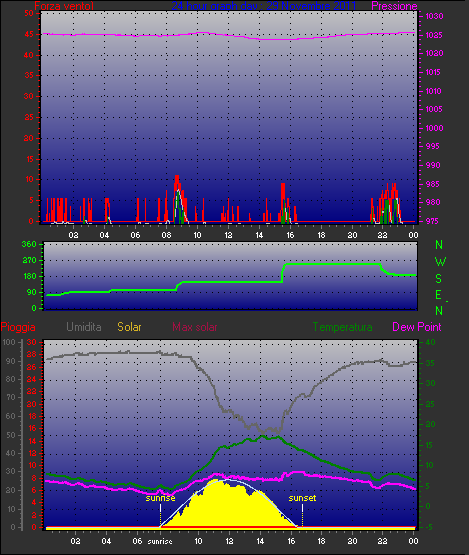Click the Pressione axis title
Image resolution: width=469 pixels, height=555 pixels.
click(x=394, y=6)
